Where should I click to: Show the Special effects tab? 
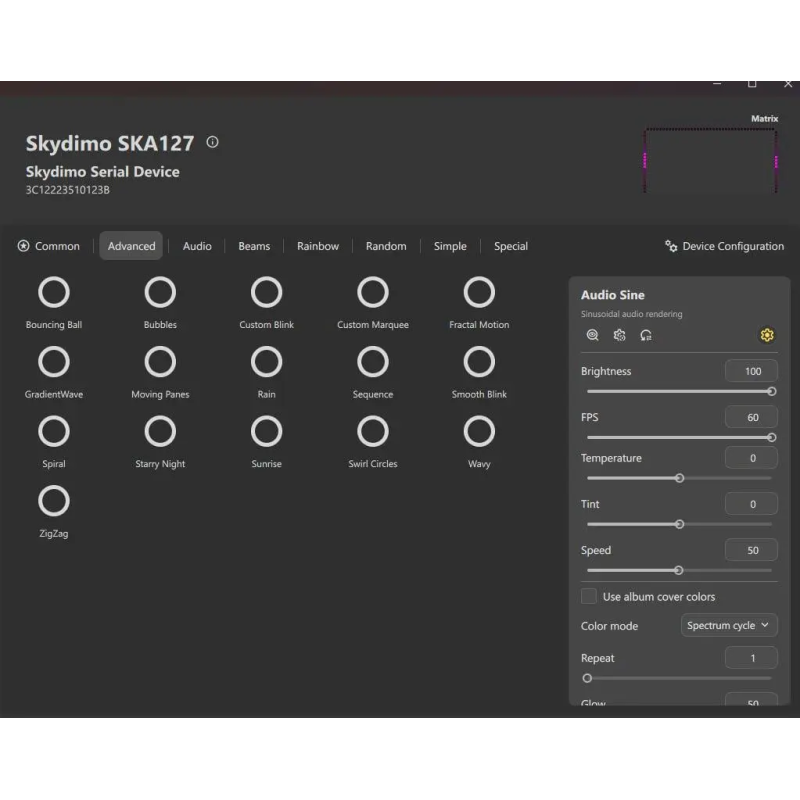point(511,246)
